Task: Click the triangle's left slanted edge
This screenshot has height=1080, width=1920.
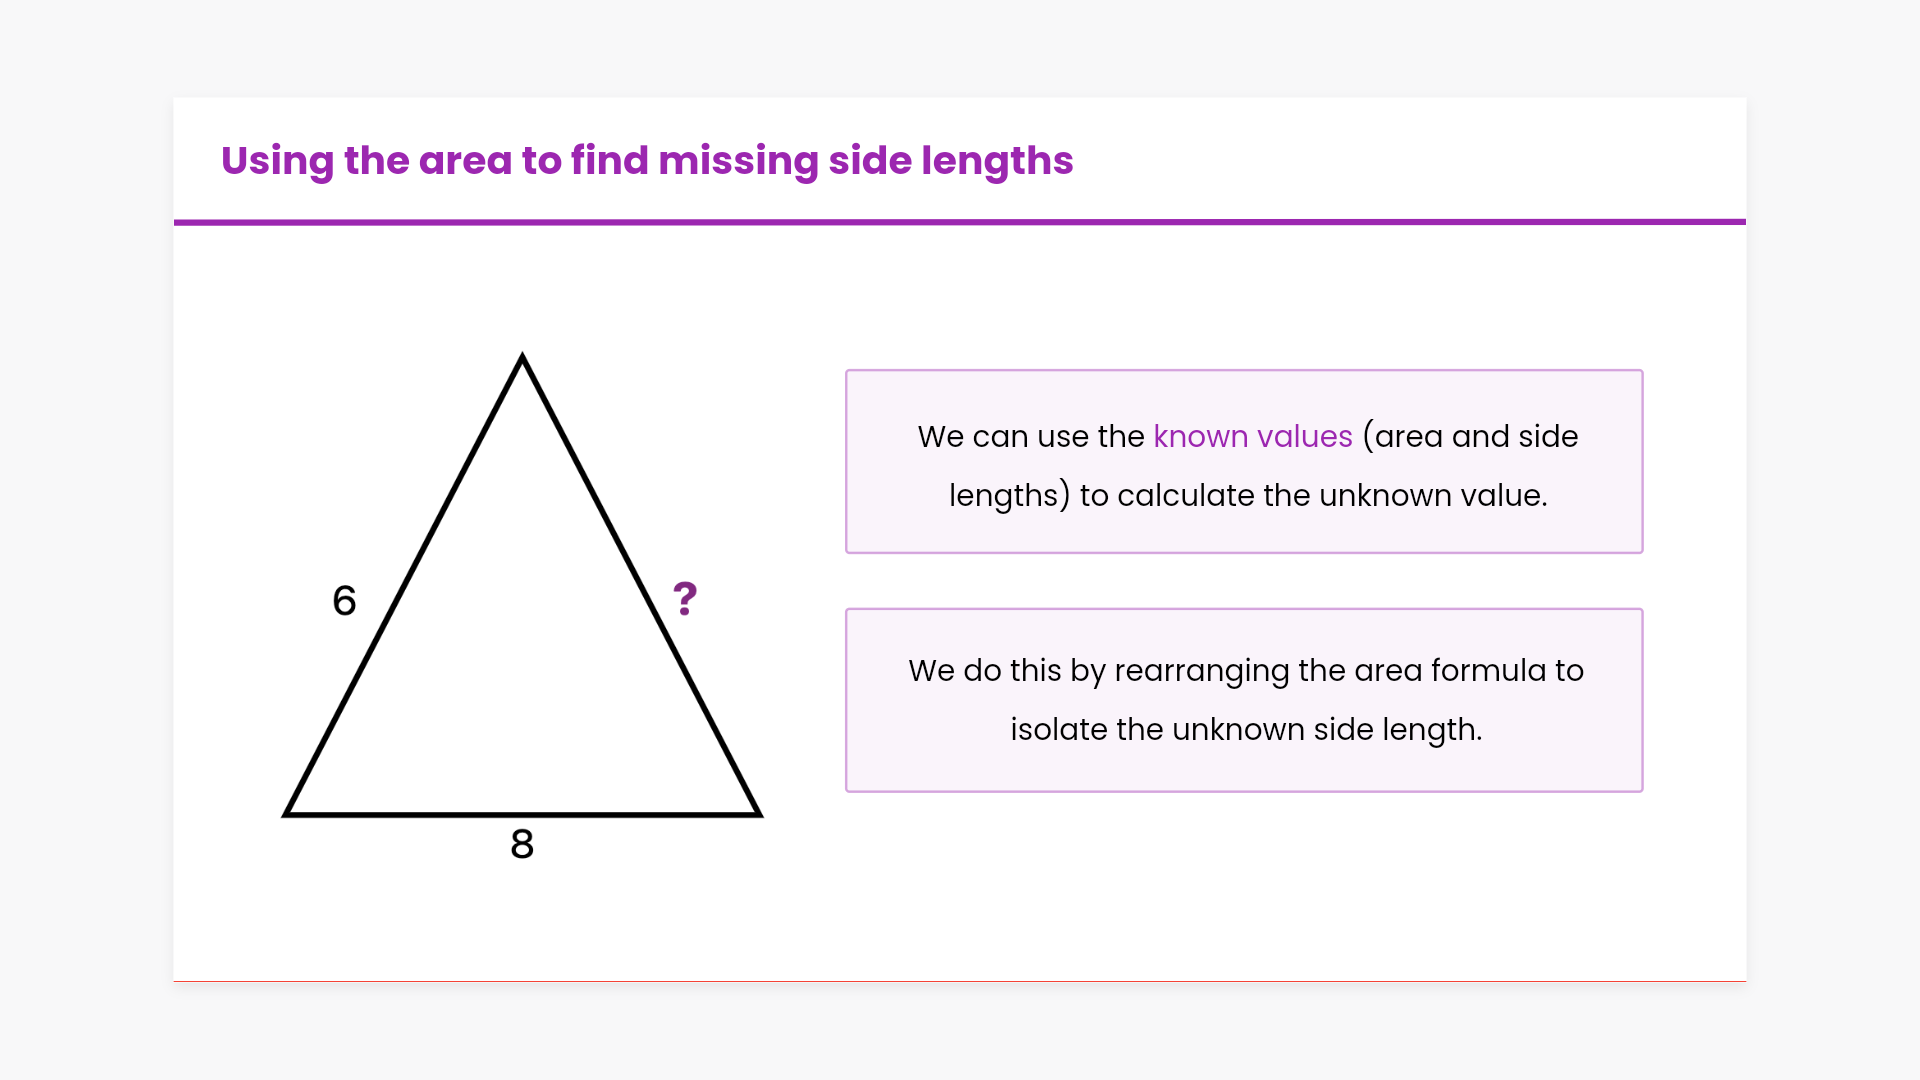Action: tap(404, 587)
